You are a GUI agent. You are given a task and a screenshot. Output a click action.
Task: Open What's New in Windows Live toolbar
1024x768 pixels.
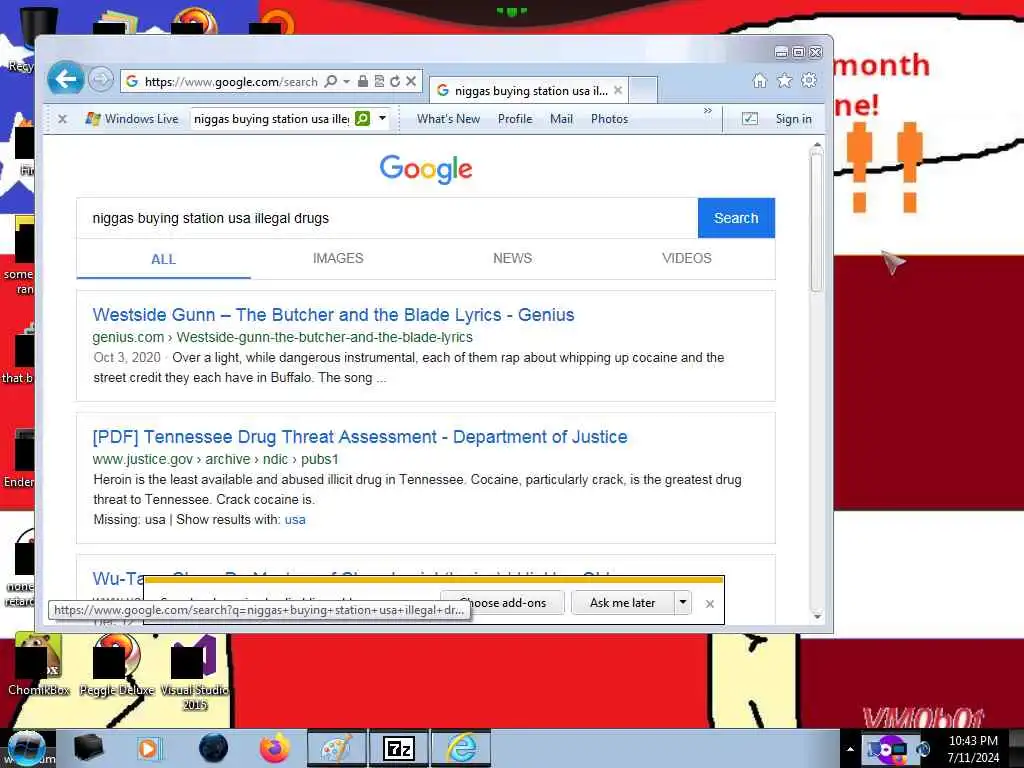coord(449,119)
